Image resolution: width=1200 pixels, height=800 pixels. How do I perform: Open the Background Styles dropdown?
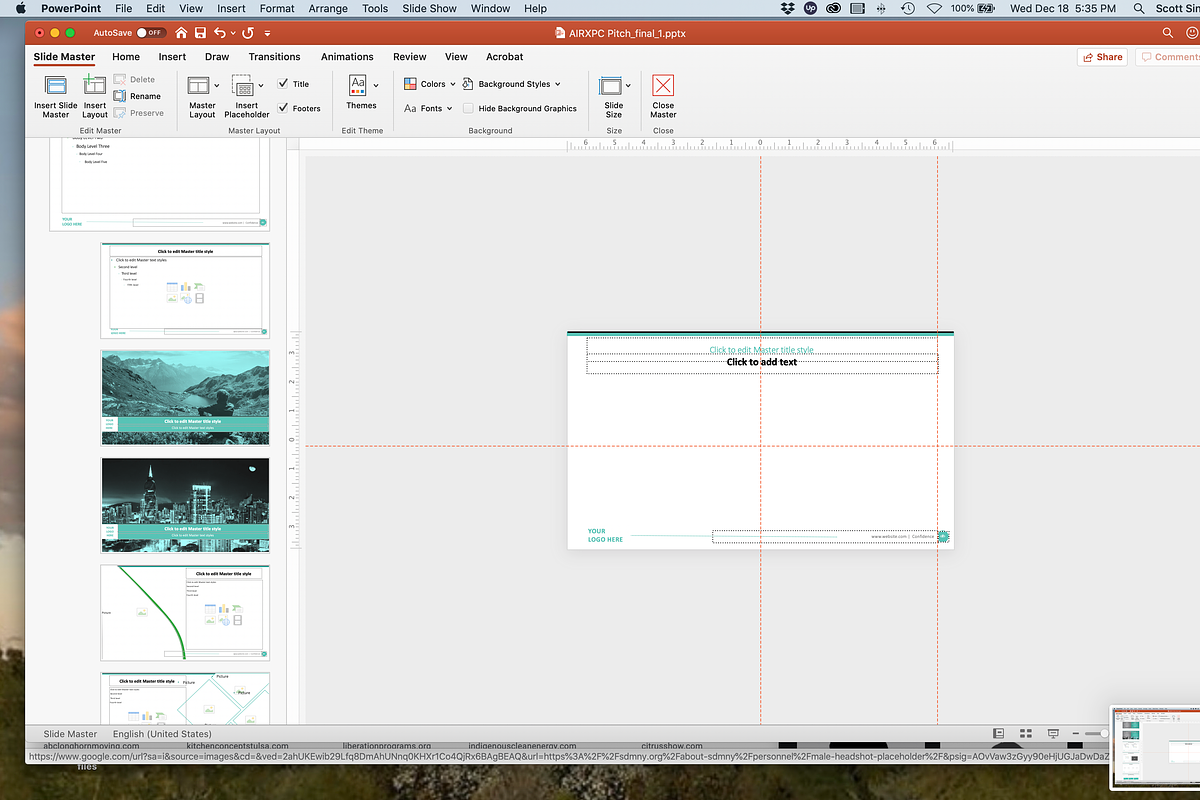[x=511, y=84]
